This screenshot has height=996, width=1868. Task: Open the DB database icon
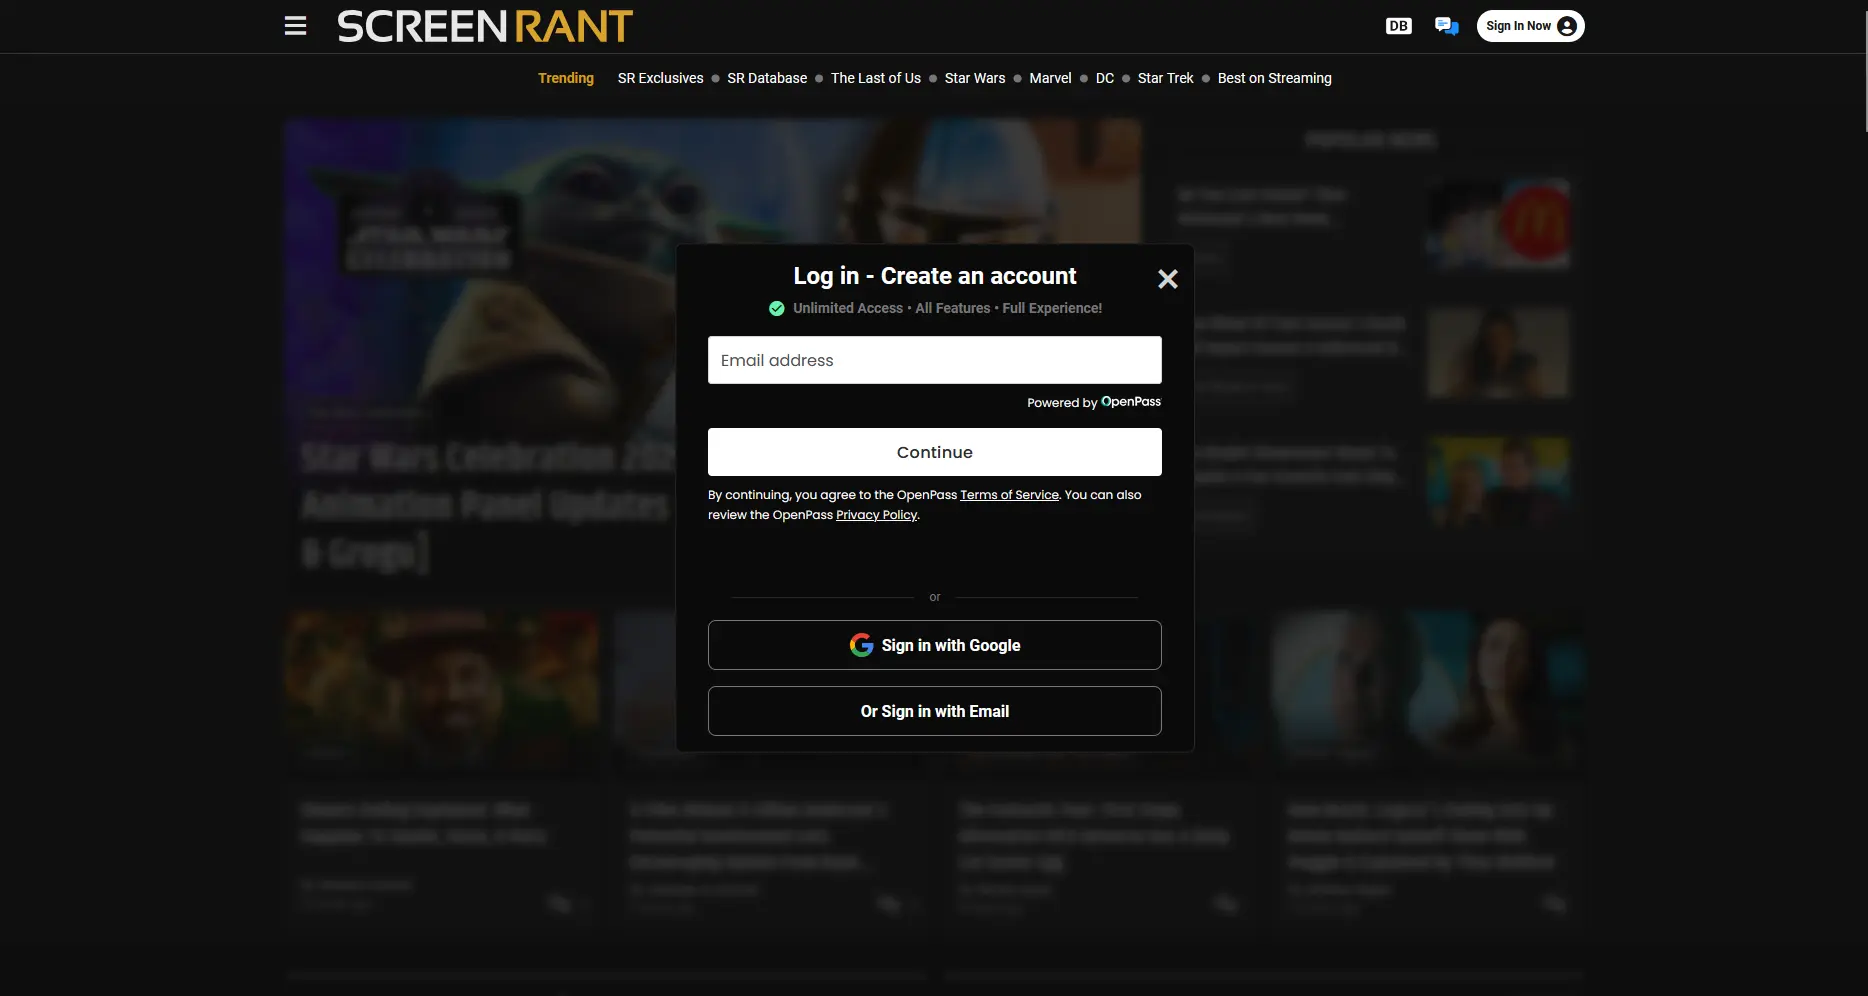point(1399,26)
